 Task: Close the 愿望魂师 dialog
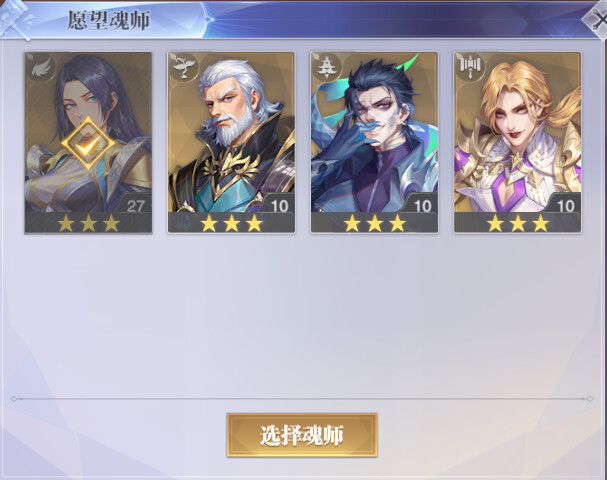click(x=598, y=20)
